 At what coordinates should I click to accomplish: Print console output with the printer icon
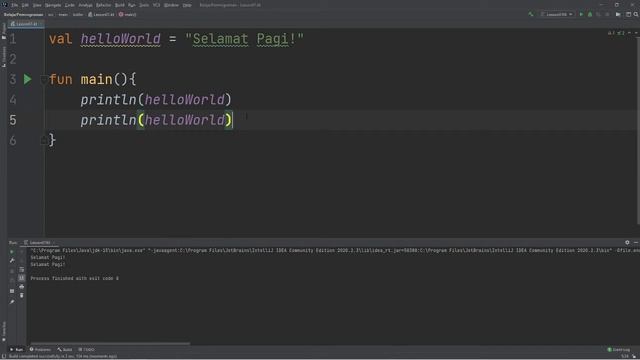[22, 287]
